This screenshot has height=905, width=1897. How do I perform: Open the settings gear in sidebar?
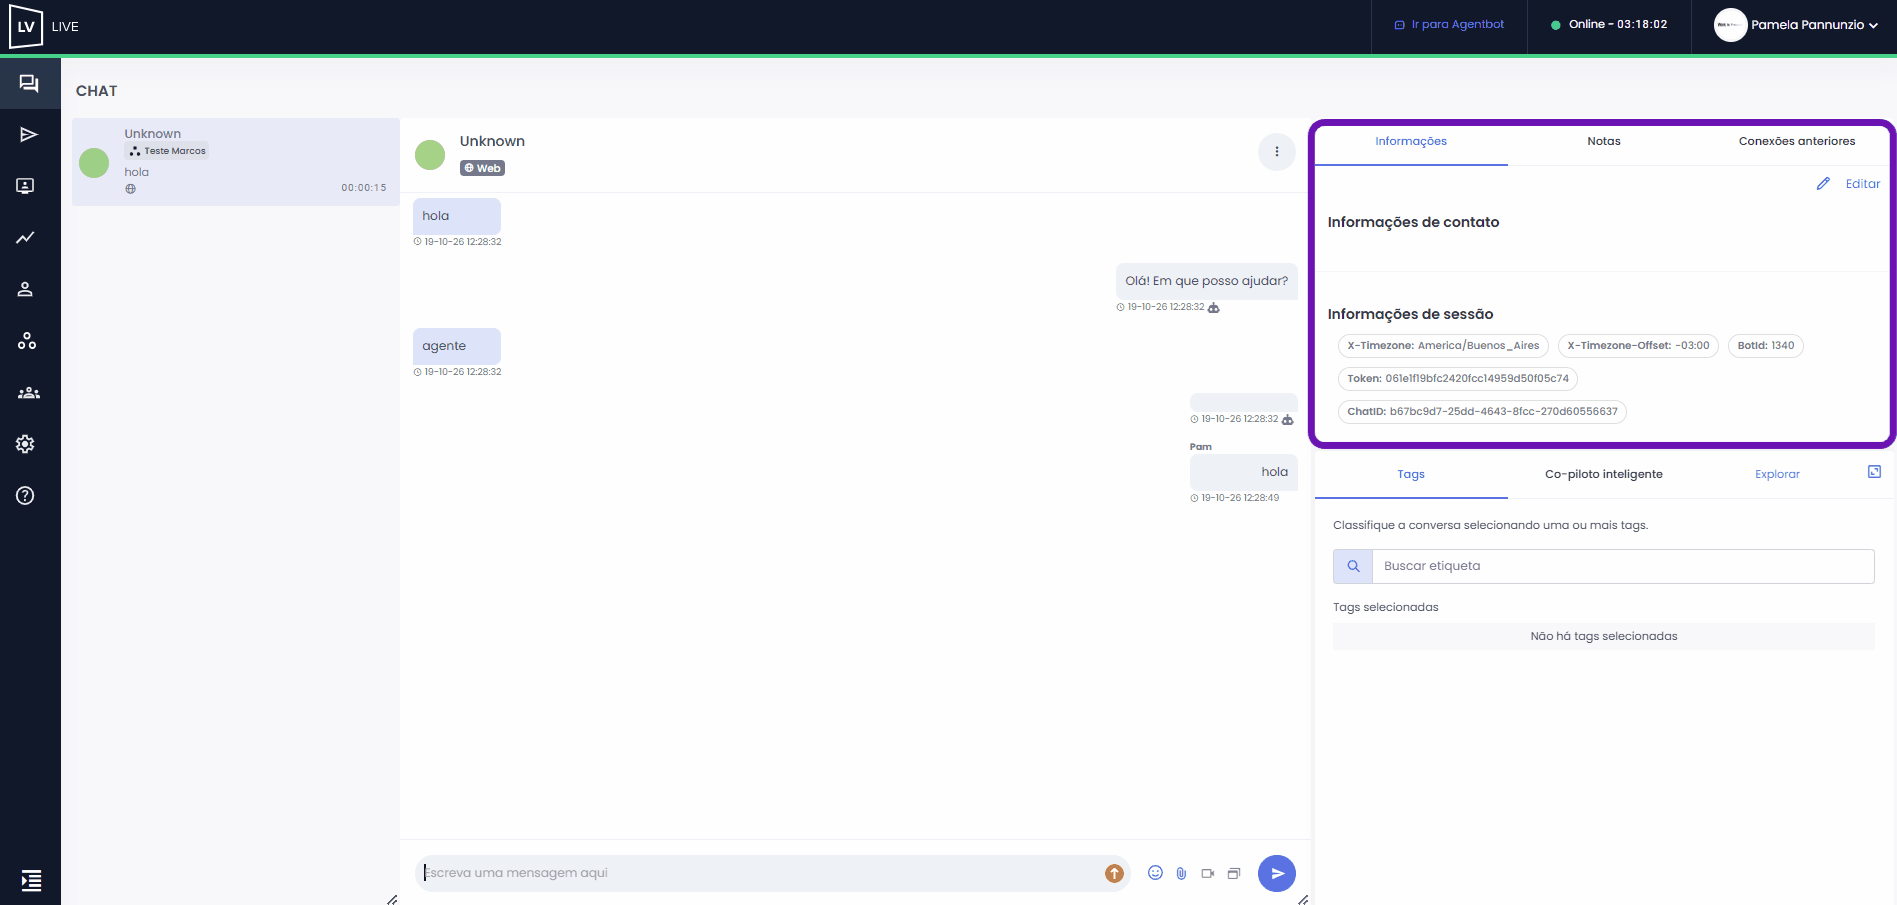click(26, 444)
